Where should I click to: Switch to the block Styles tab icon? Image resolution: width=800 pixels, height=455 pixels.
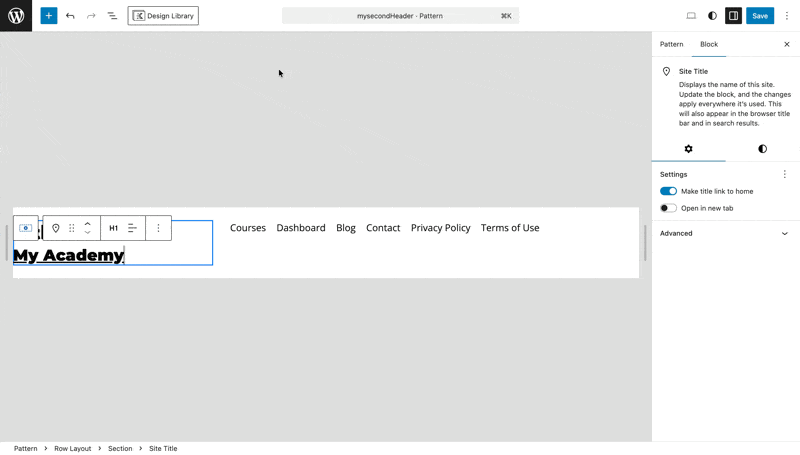click(x=762, y=149)
